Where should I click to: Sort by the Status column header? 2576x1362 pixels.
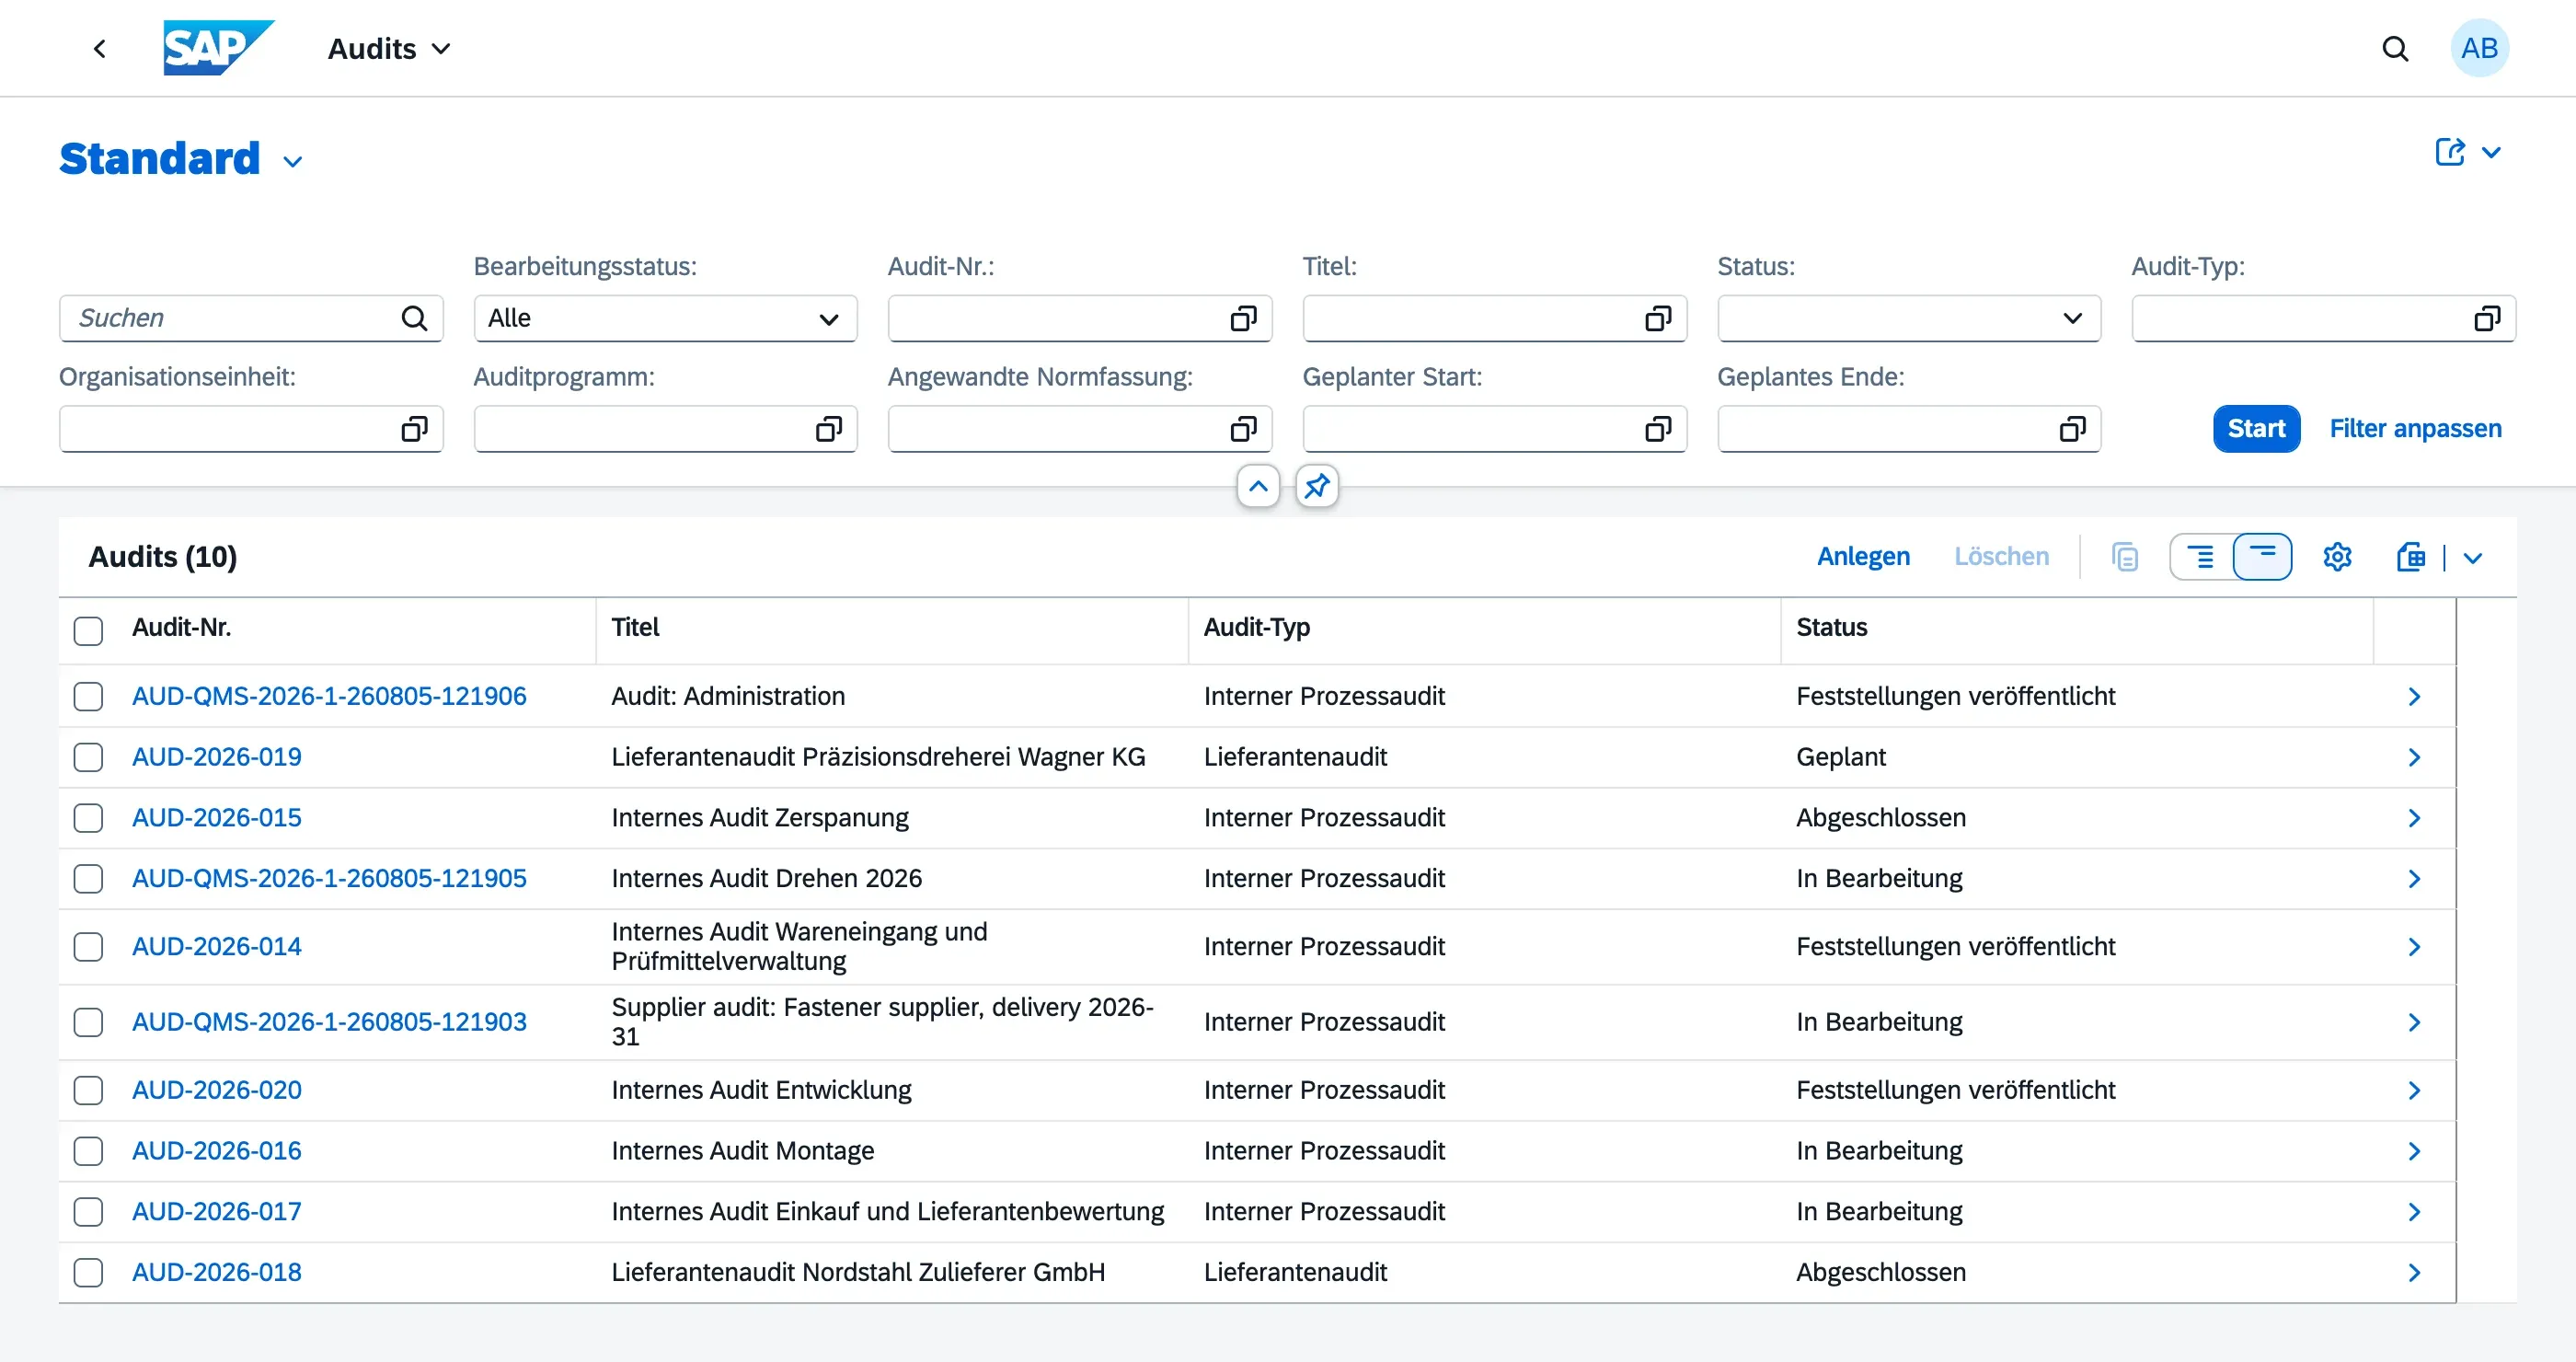coord(1831,627)
